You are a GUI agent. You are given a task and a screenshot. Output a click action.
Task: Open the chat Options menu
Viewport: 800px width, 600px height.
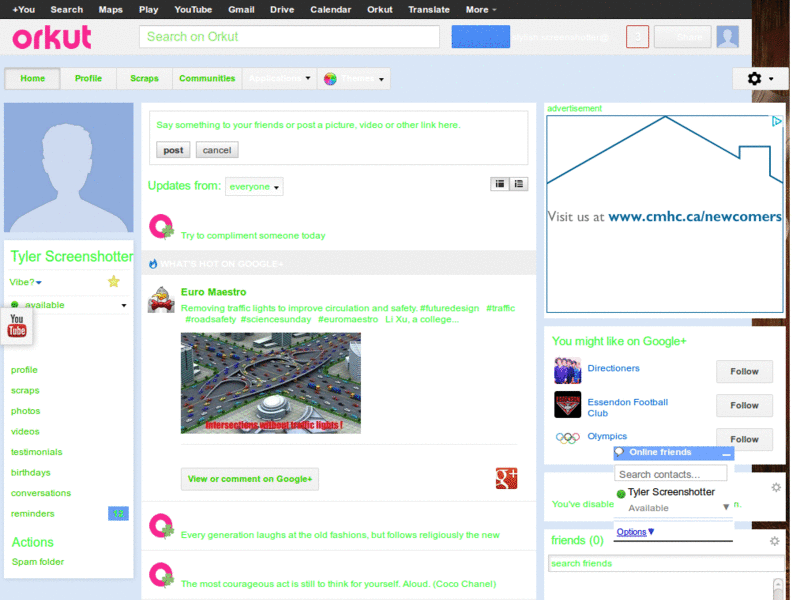[x=635, y=532]
